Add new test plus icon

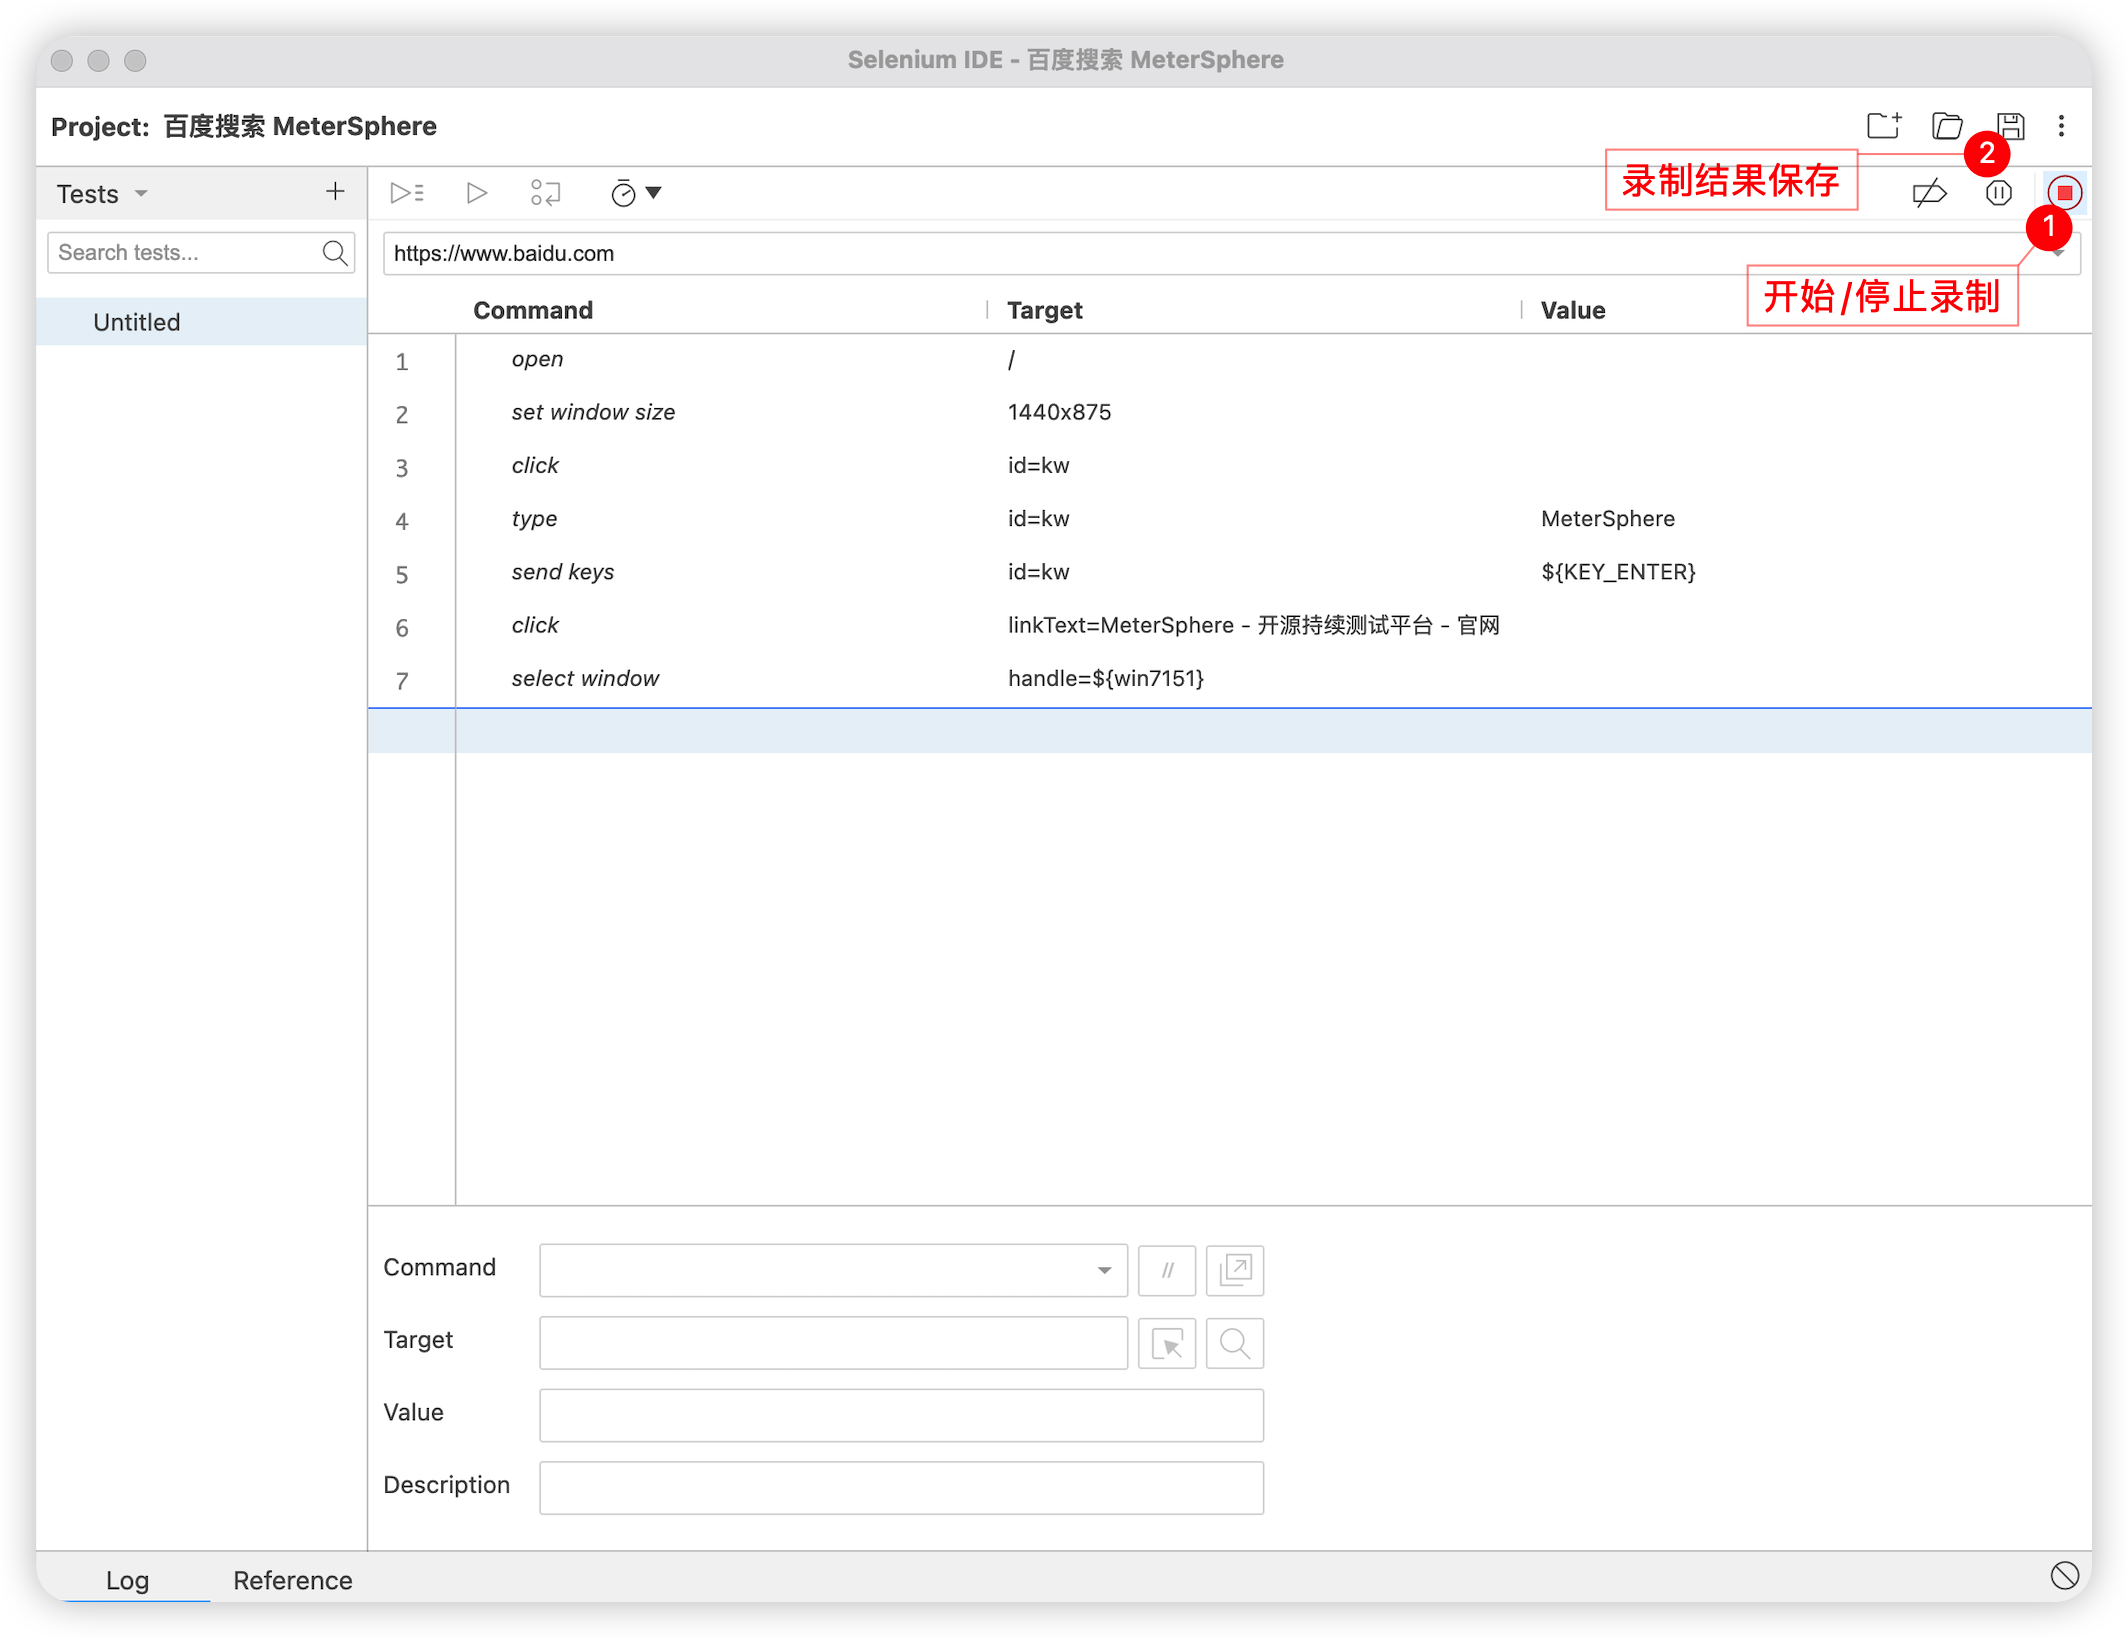335,192
